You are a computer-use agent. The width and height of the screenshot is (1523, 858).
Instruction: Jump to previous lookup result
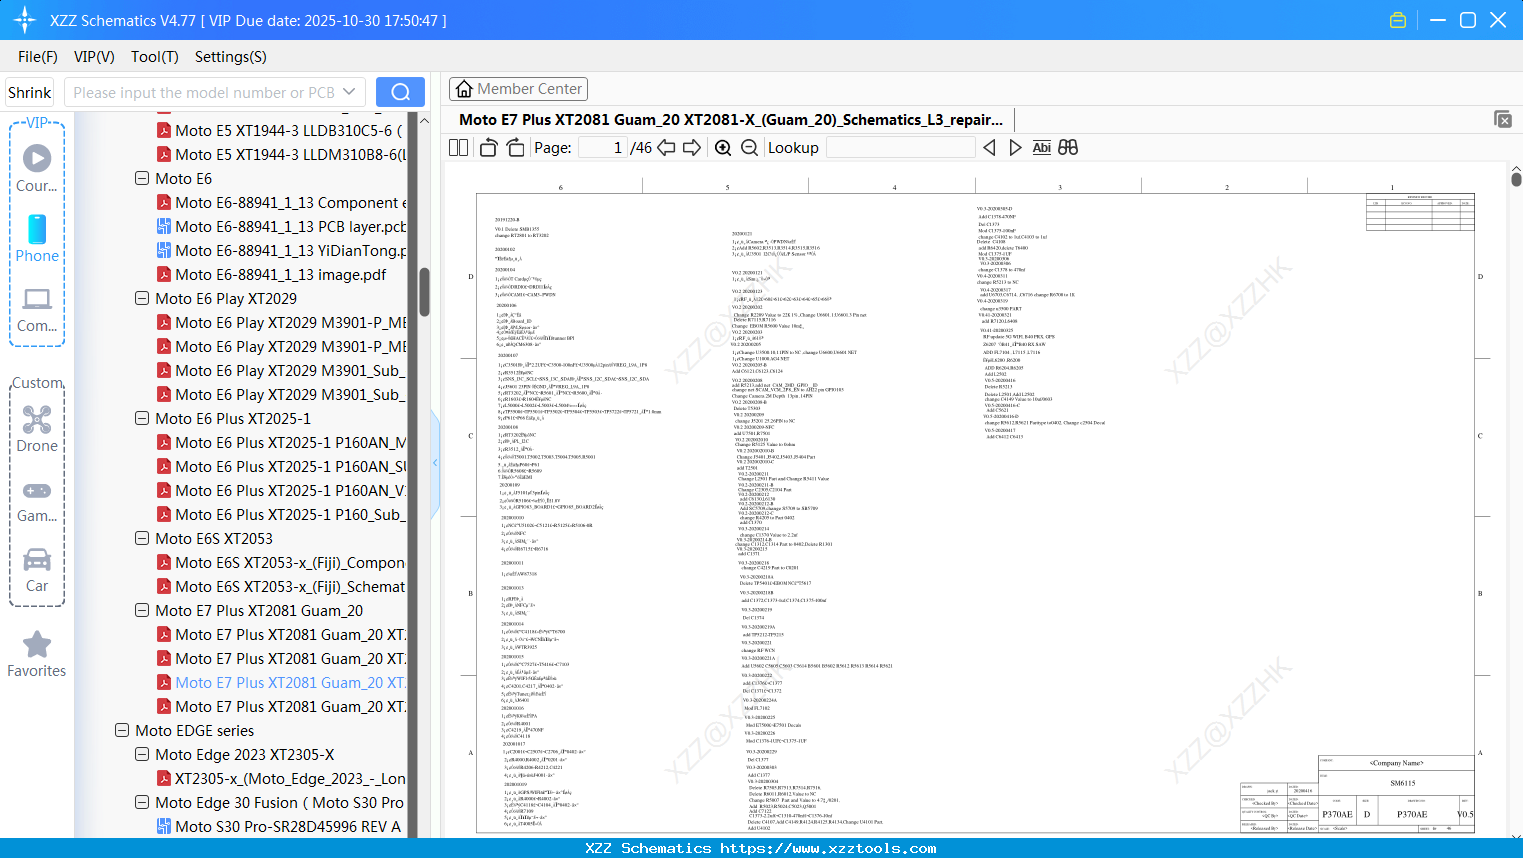pos(989,148)
